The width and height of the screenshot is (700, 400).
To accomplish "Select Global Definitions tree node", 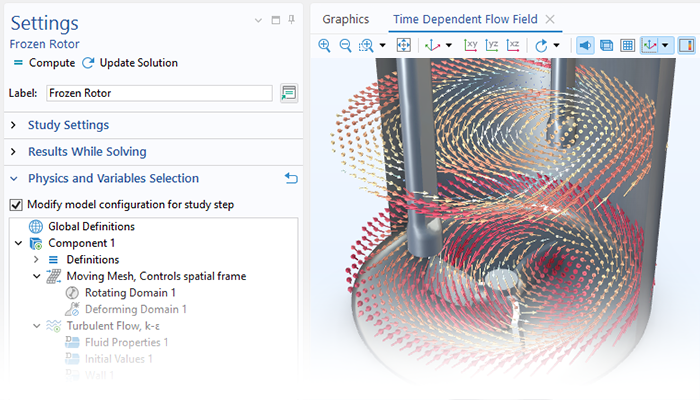I will coord(91,226).
